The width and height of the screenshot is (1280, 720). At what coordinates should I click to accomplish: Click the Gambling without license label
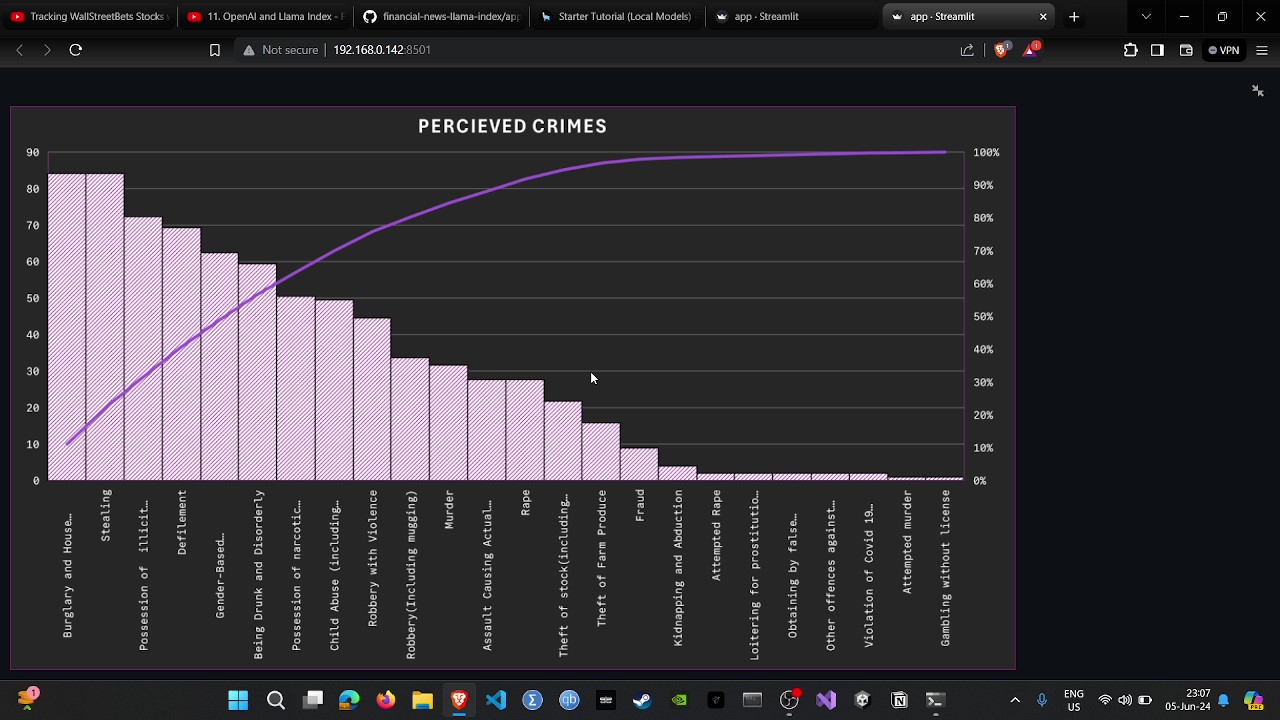pyautogui.click(x=945, y=568)
